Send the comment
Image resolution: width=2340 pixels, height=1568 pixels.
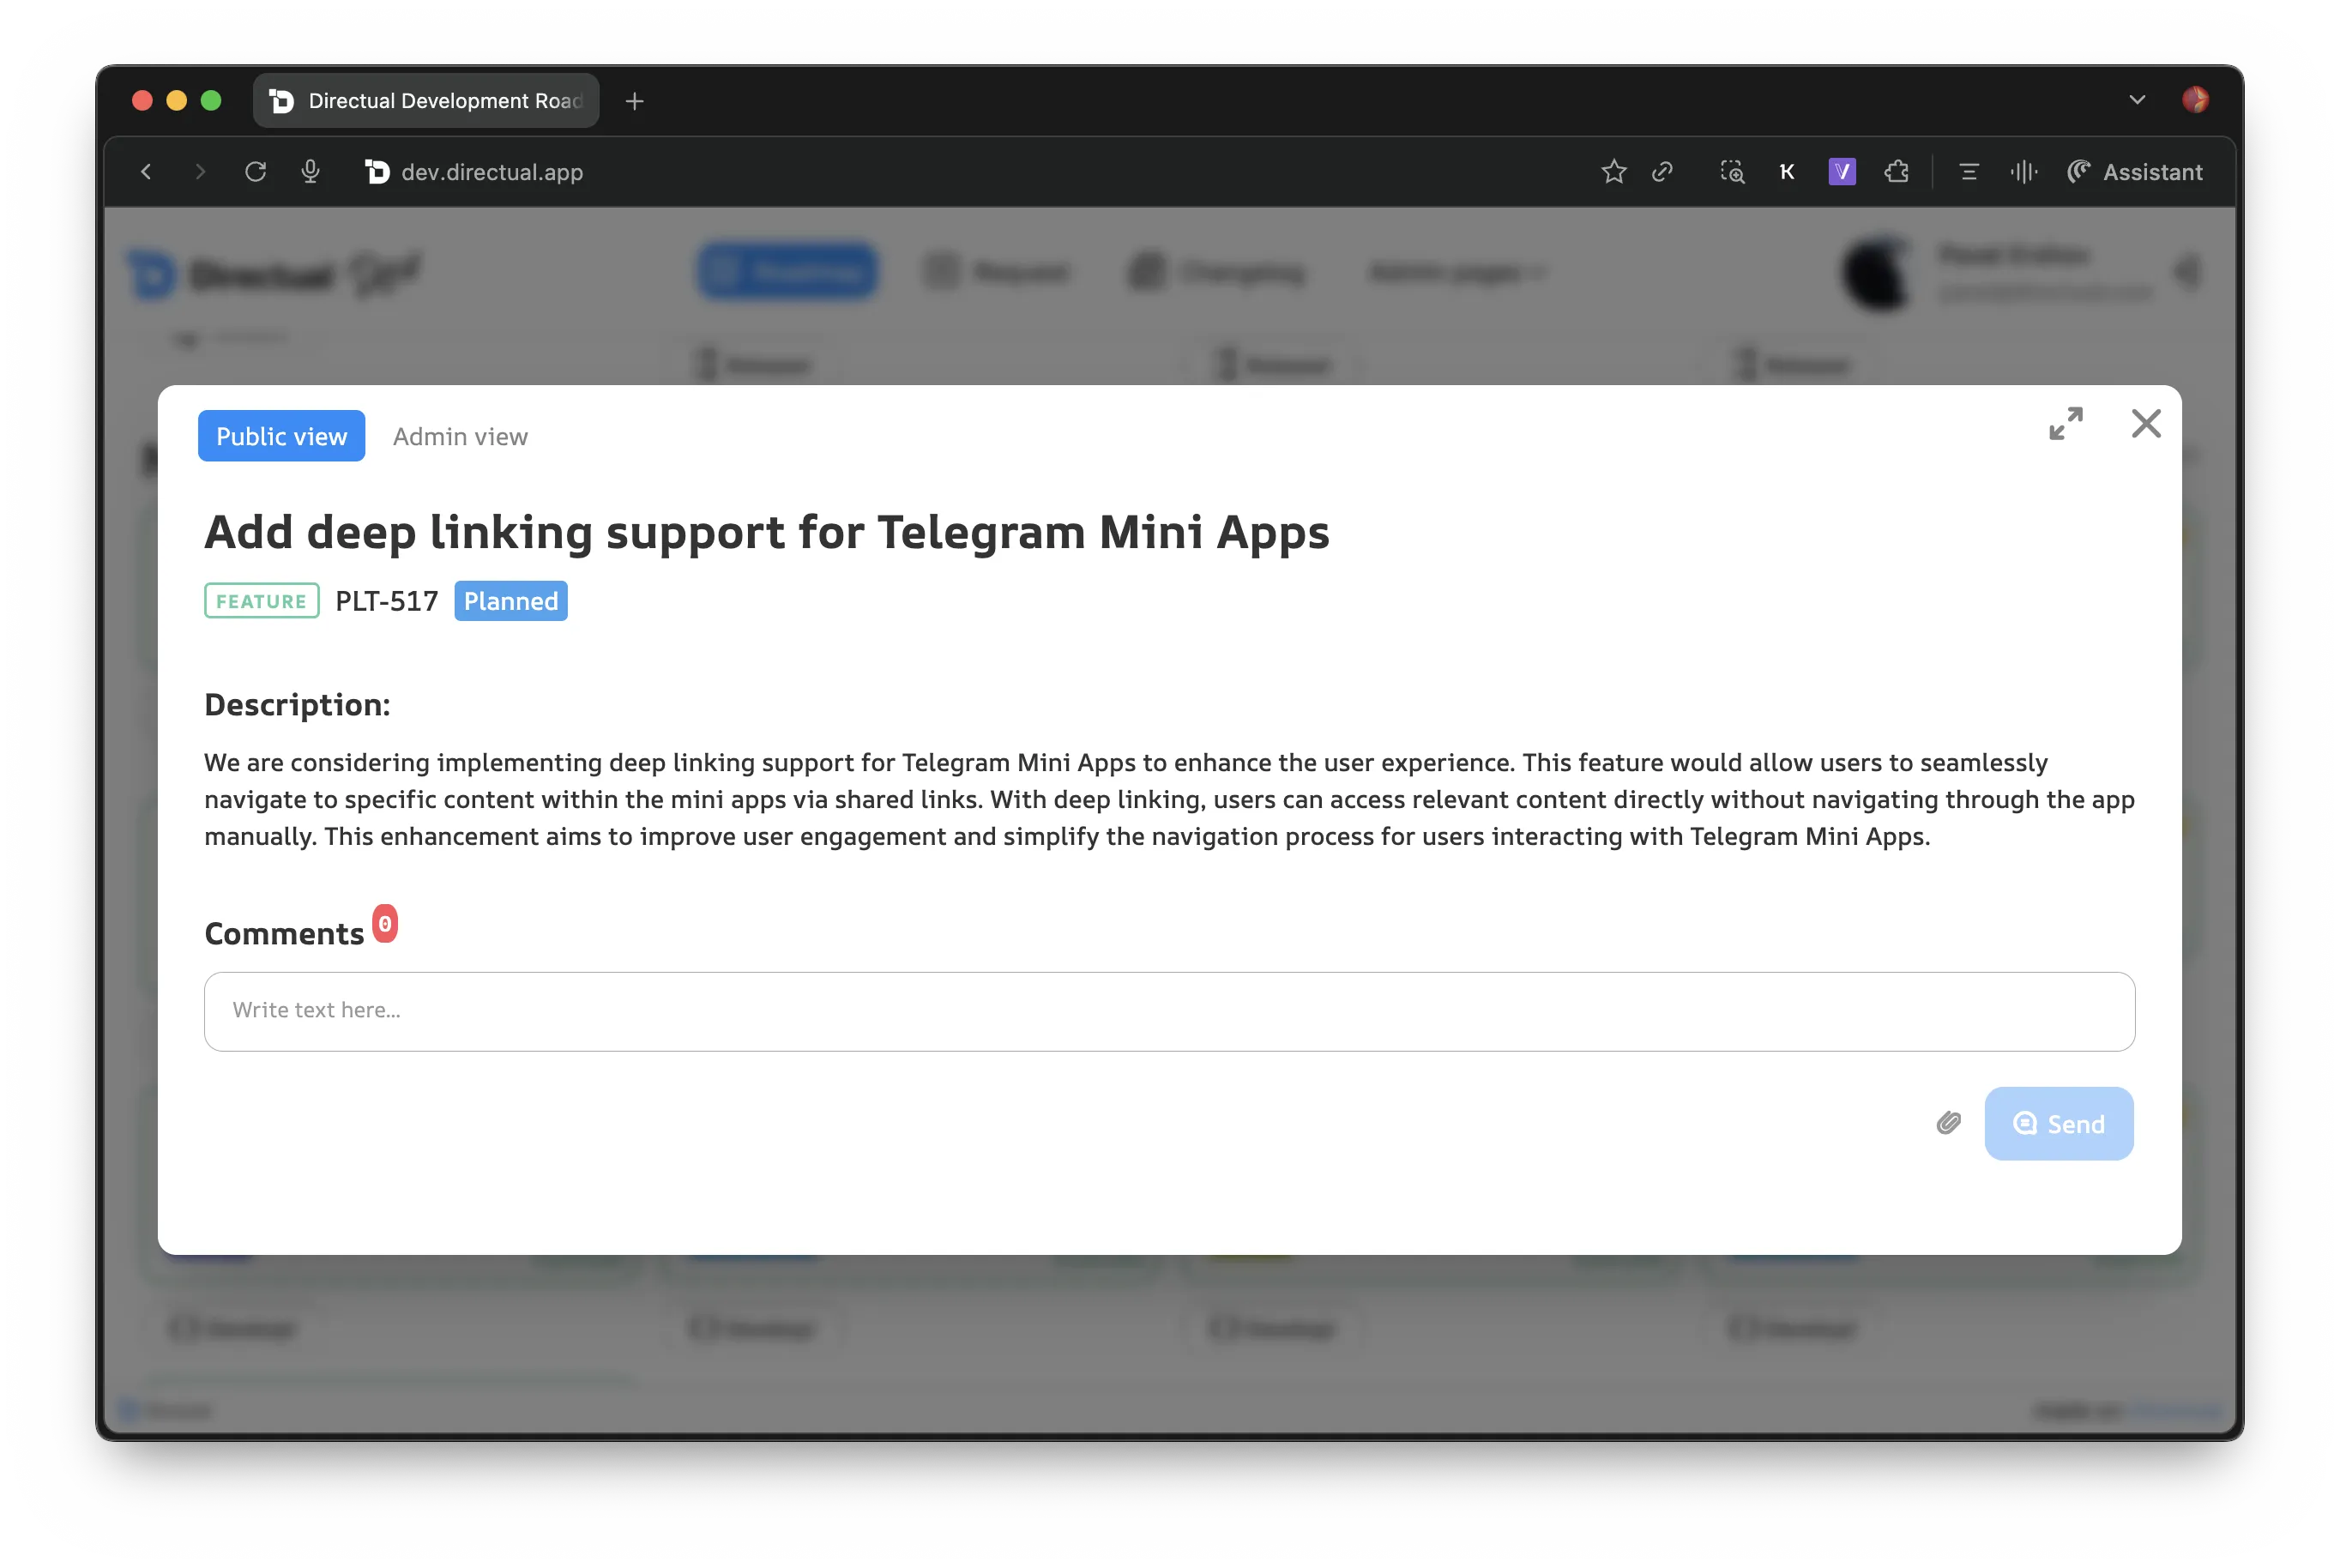click(x=2058, y=1123)
